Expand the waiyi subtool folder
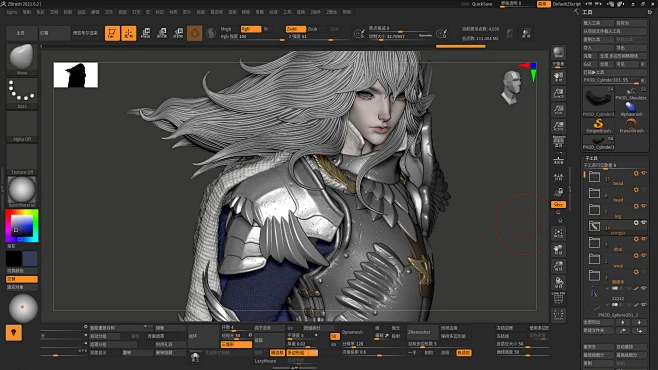The width and height of the screenshot is (658, 370). pos(594,259)
